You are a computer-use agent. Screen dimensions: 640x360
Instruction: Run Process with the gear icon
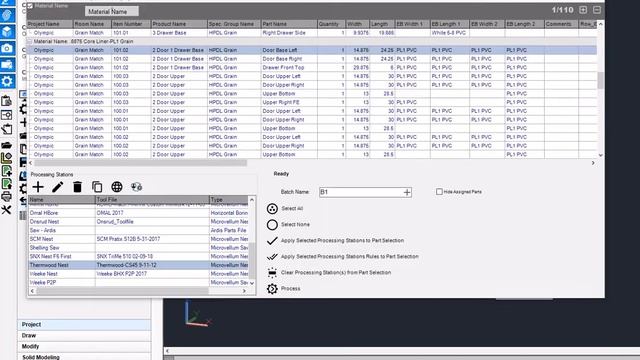click(x=272, y=289)
